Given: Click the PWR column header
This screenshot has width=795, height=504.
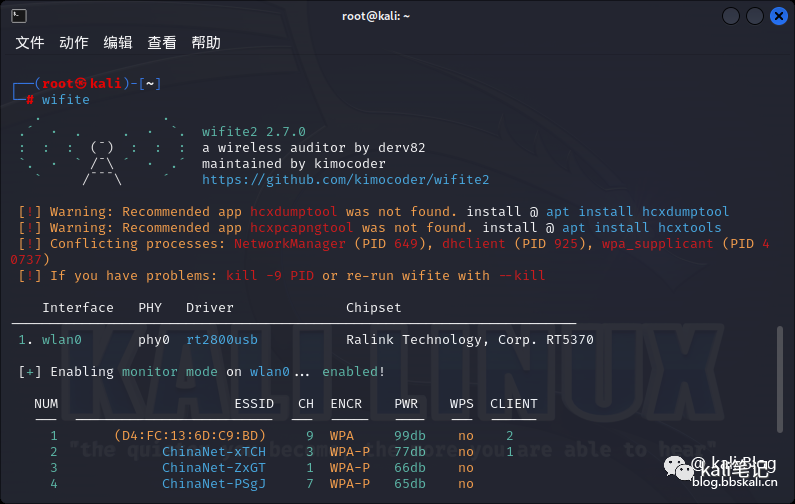Looking at the screenshot, I should click(406, 404).
